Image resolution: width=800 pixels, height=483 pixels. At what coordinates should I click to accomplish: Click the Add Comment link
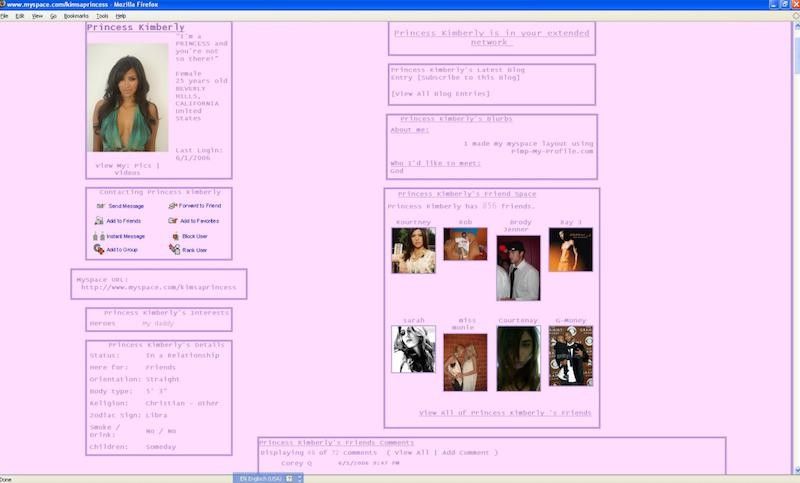[x=465, y=452]
